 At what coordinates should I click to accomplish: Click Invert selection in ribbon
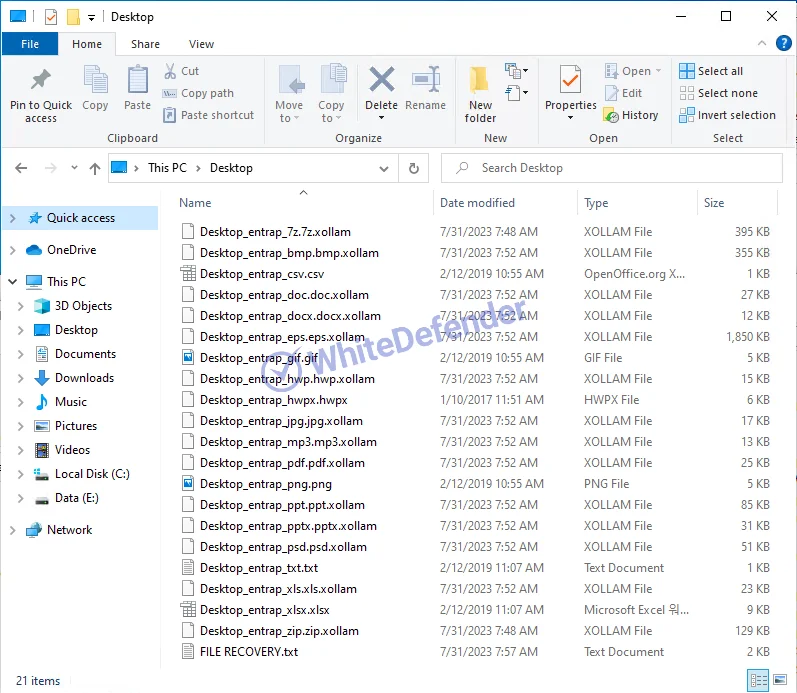727,115
